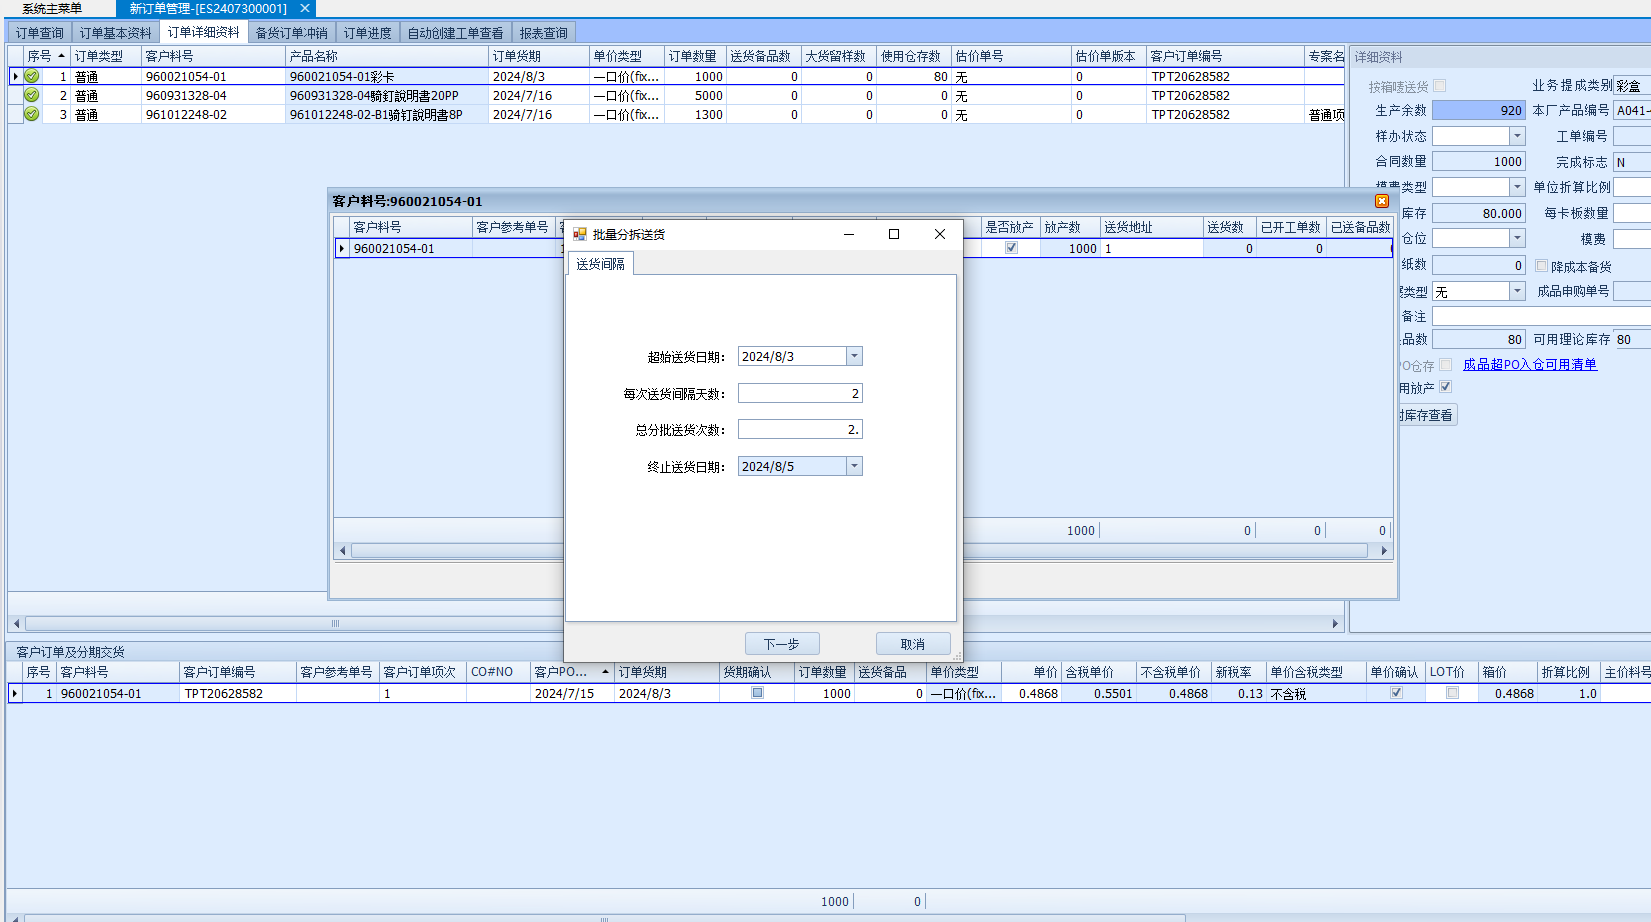Open the 成品超PO入仓可用清单 link
Screen dimensions: 1651x922
tap(1530, 365)
